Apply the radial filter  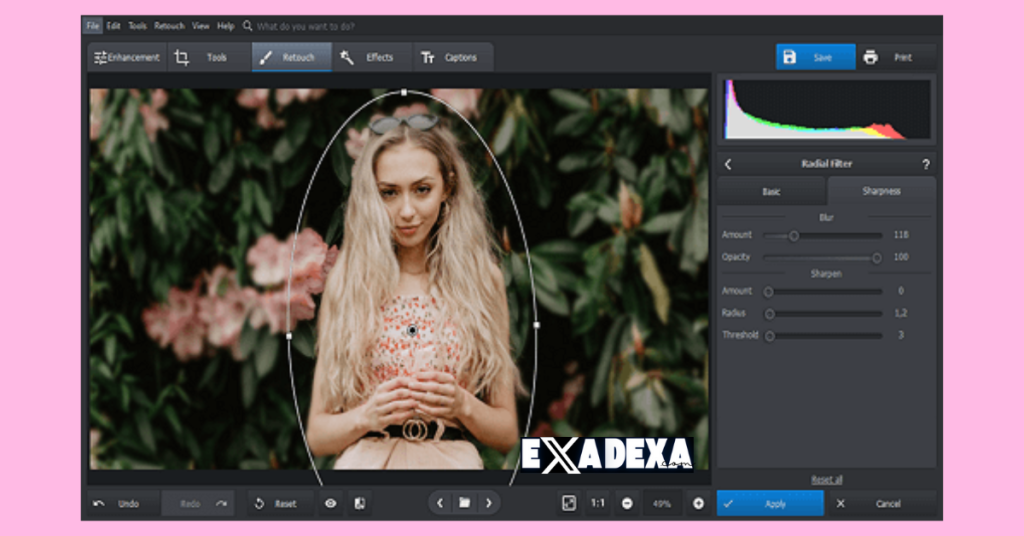(x=770, y=503)
